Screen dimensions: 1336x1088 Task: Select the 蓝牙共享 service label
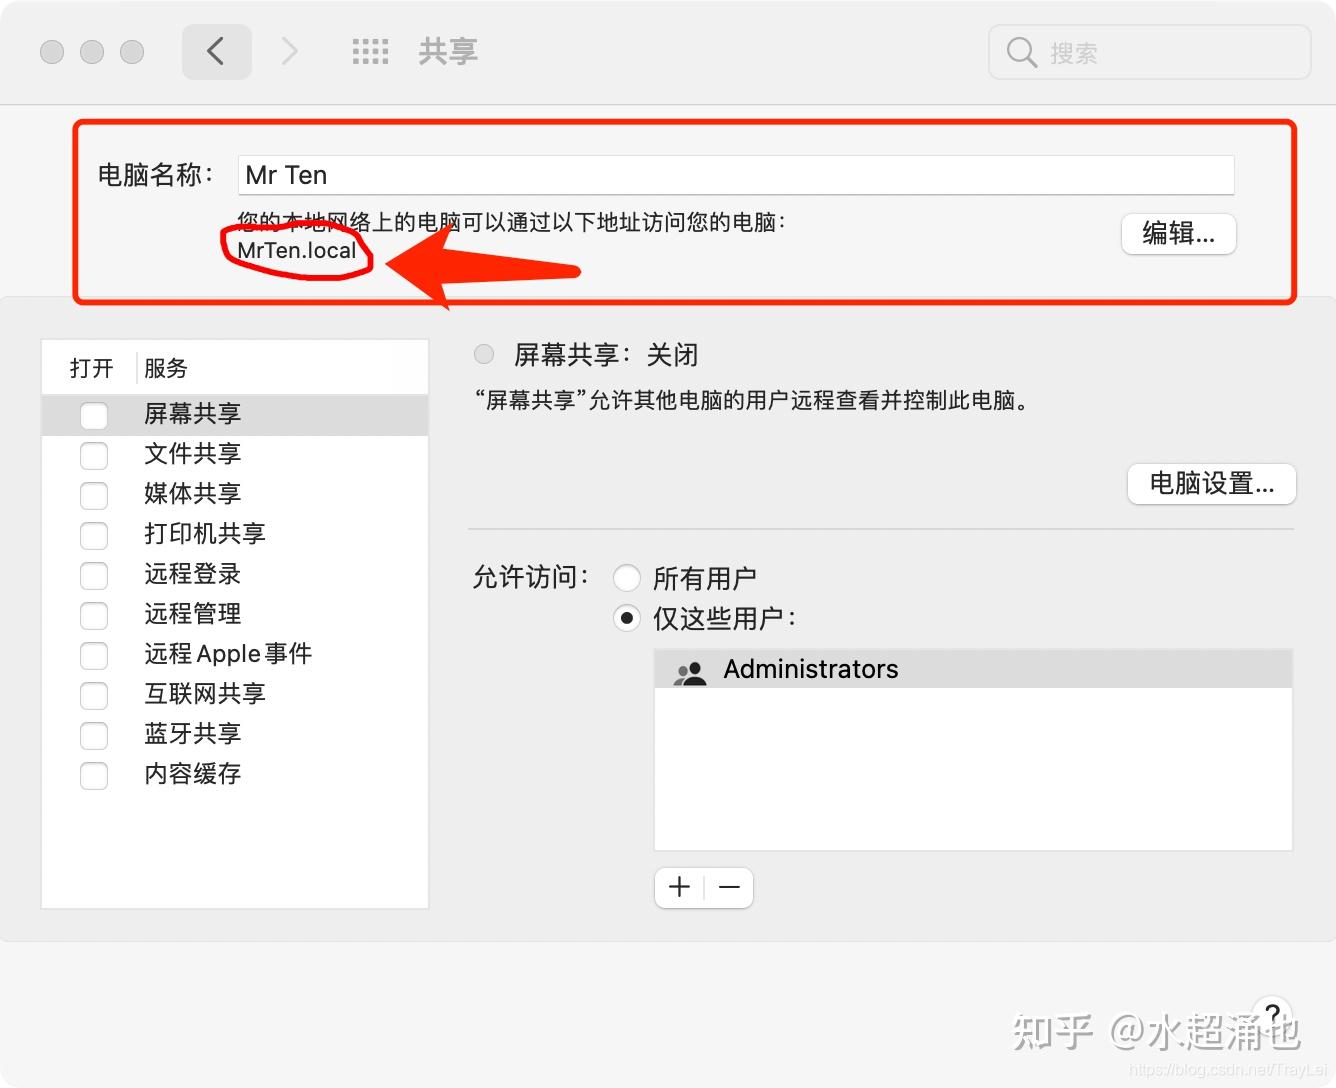pos(193,734)
